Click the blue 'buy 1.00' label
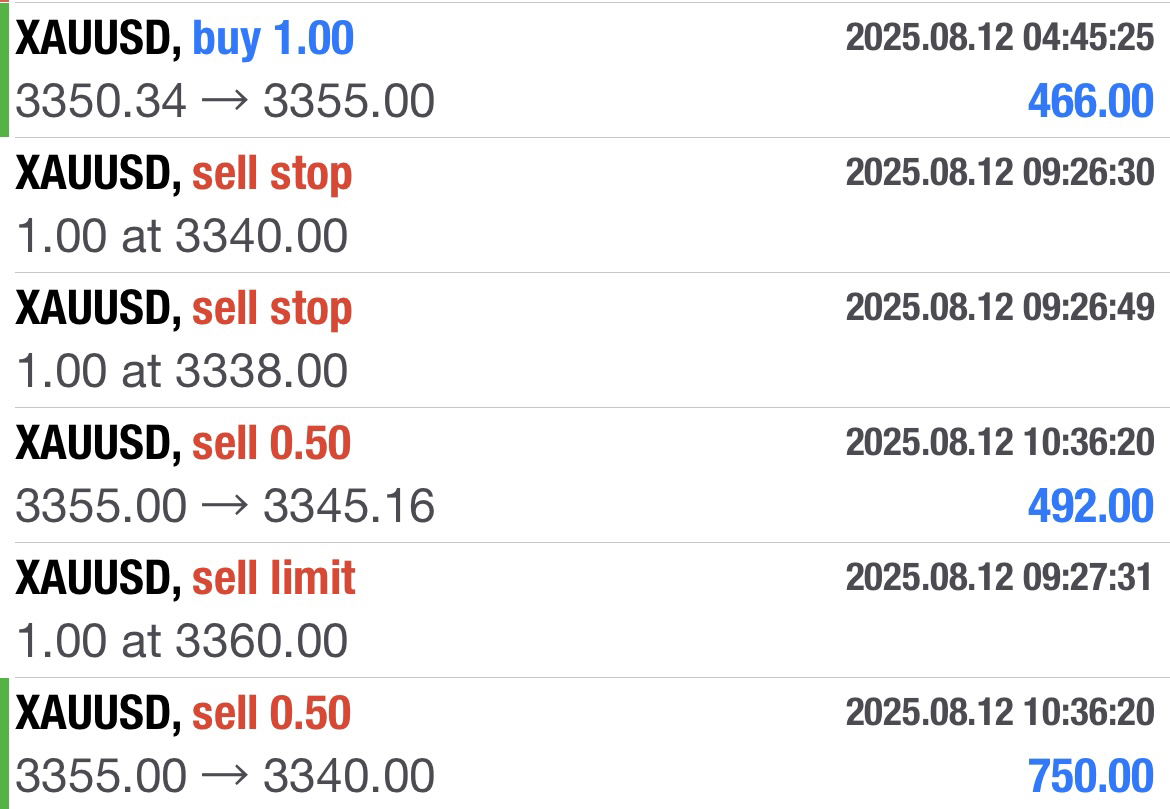This screenshot has height=809, width=1170. click(273, 39)
